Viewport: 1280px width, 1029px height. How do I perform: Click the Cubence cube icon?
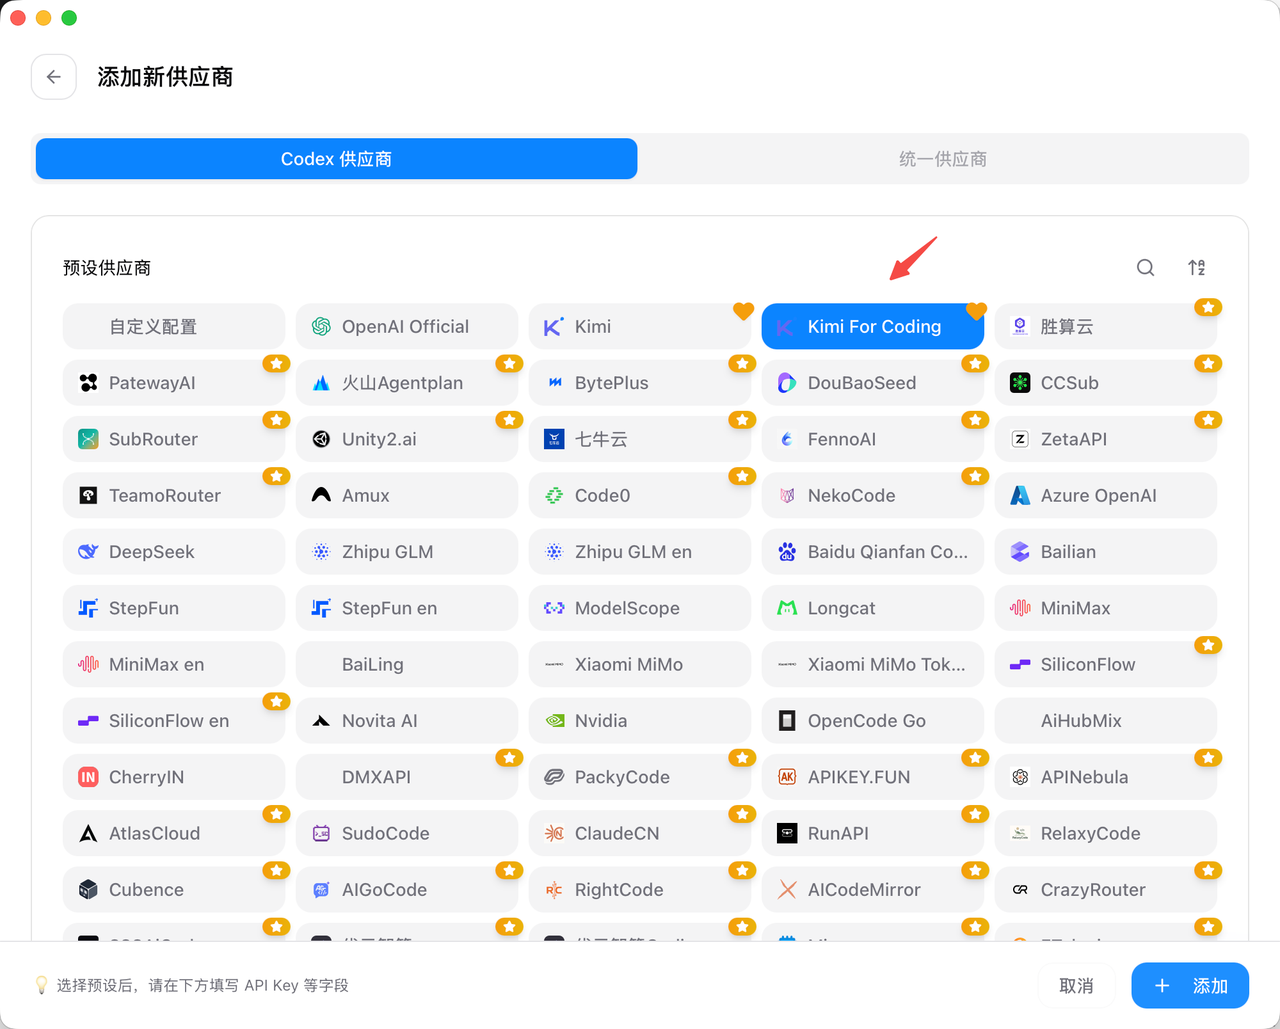(x=88, y=890)
